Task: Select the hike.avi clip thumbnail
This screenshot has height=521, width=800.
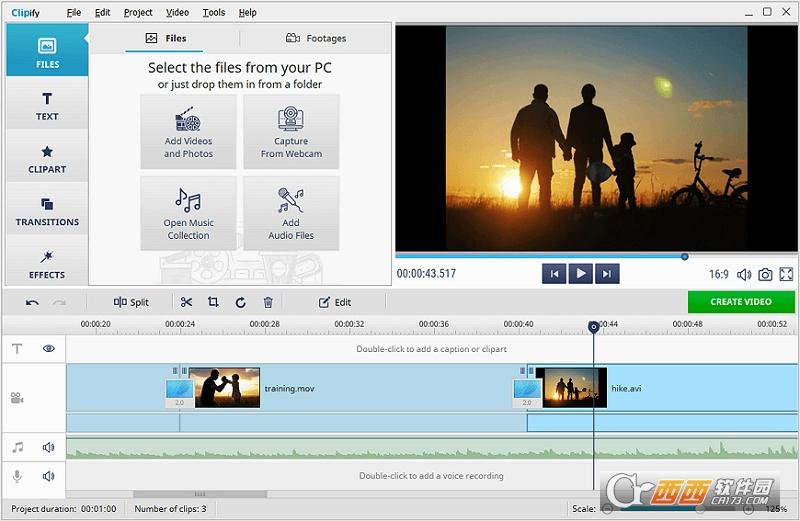Action: coord(571,388)
